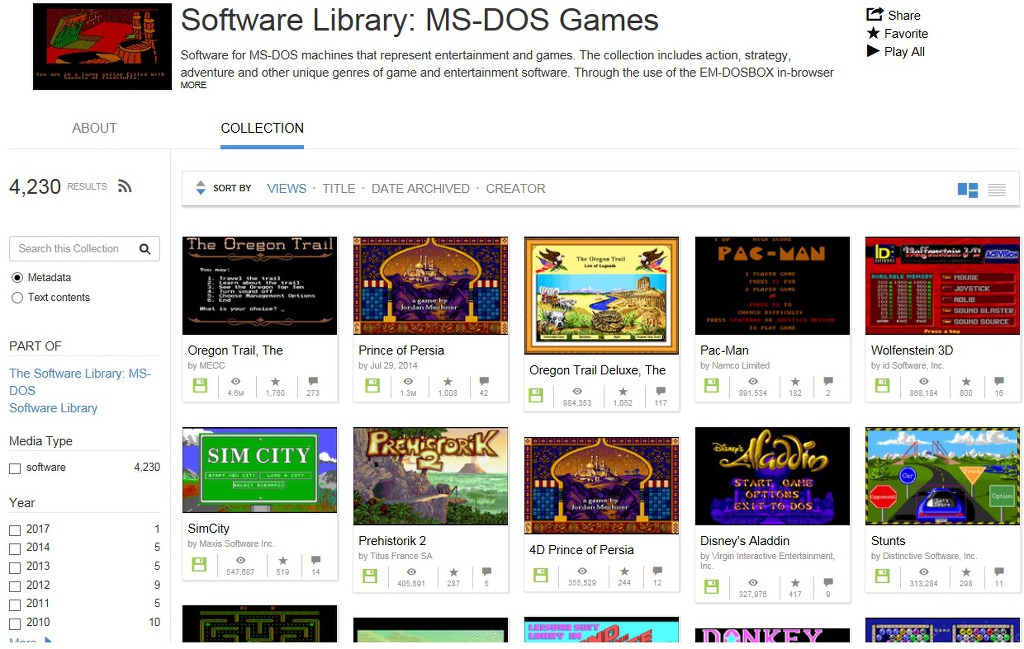Viewport: 1024px width, 649px height.
Task: Open the RSS feed icon beside results
Action: (x=125, y=186)
